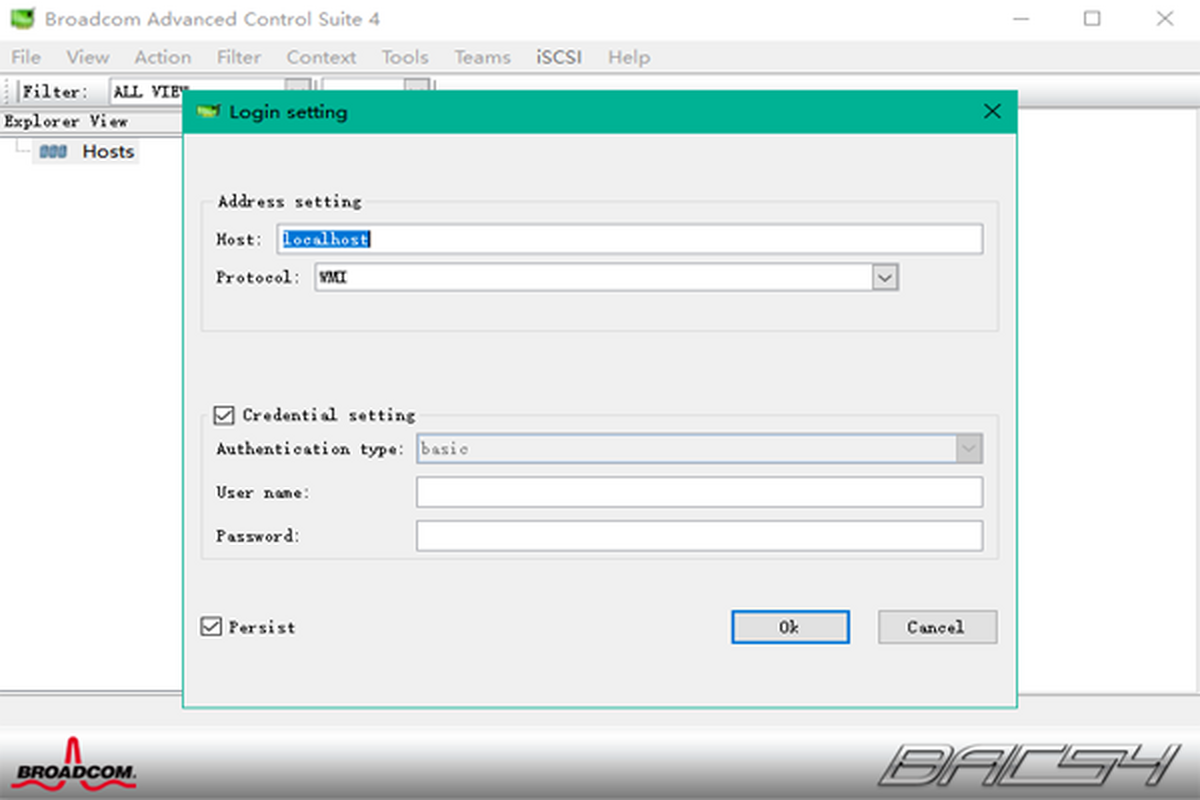Open the Action menu

(x=163, y=57)
